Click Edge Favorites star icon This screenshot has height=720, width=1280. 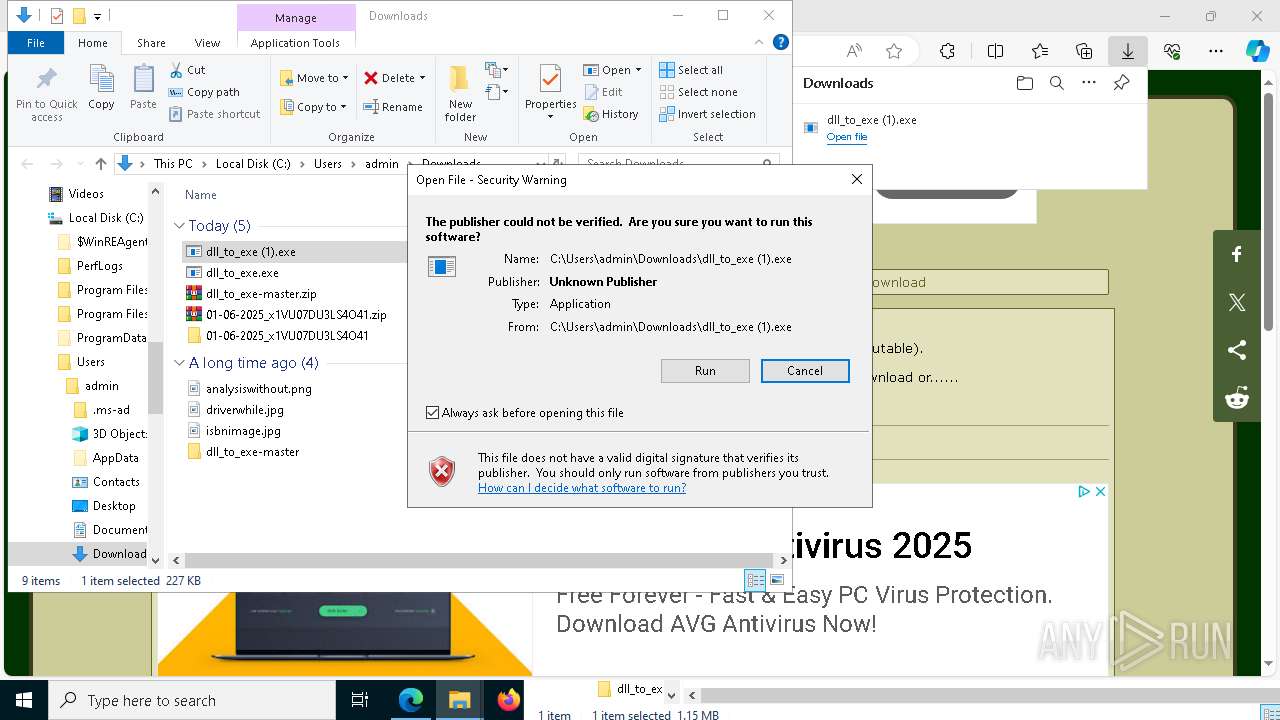tap(894, 51)
